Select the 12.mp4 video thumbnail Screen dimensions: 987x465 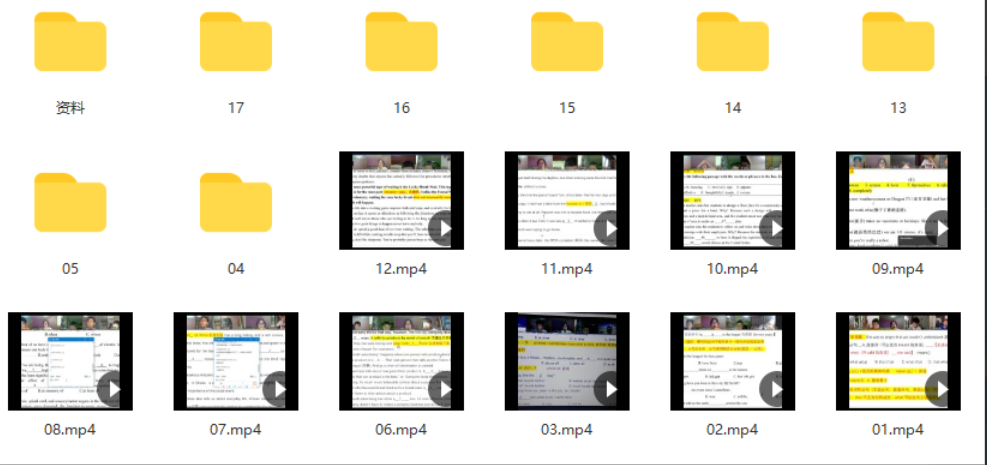click(x=401, y=201)
